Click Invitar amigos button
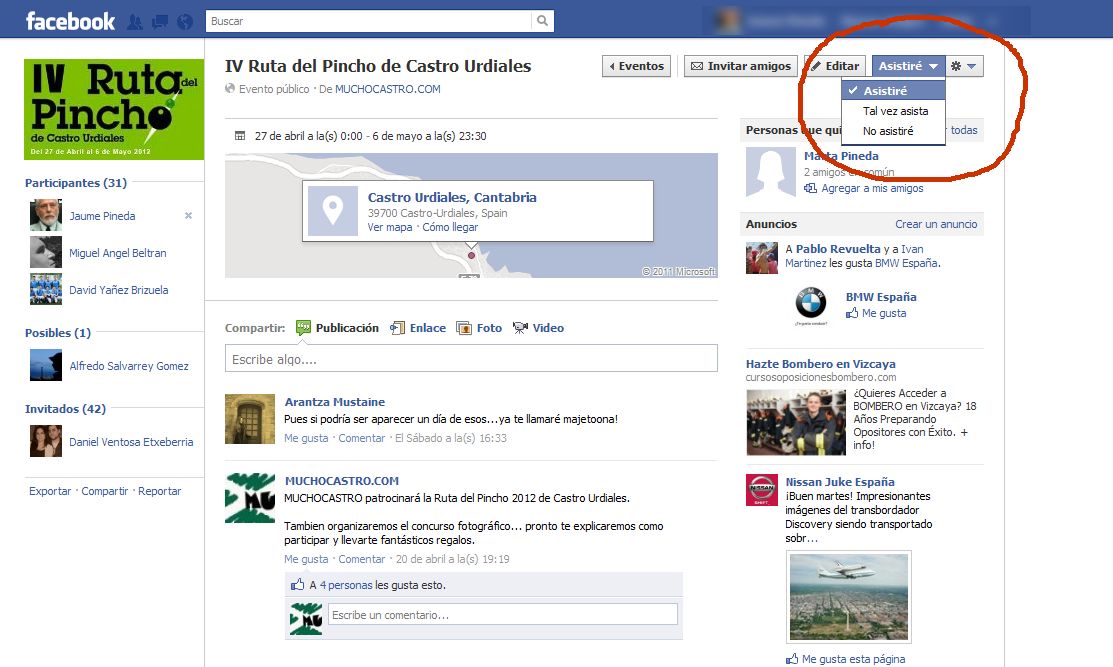Image resolution: width=1113 pixels, height=667 pixels. click(741, 66)
